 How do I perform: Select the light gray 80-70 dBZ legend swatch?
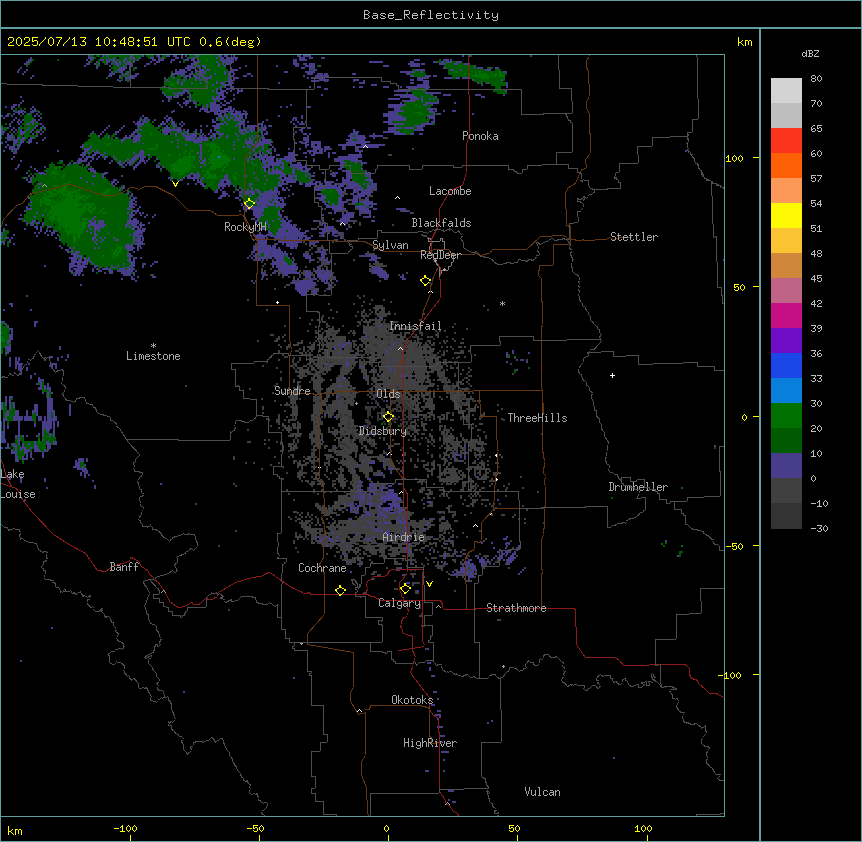point(786,91)
